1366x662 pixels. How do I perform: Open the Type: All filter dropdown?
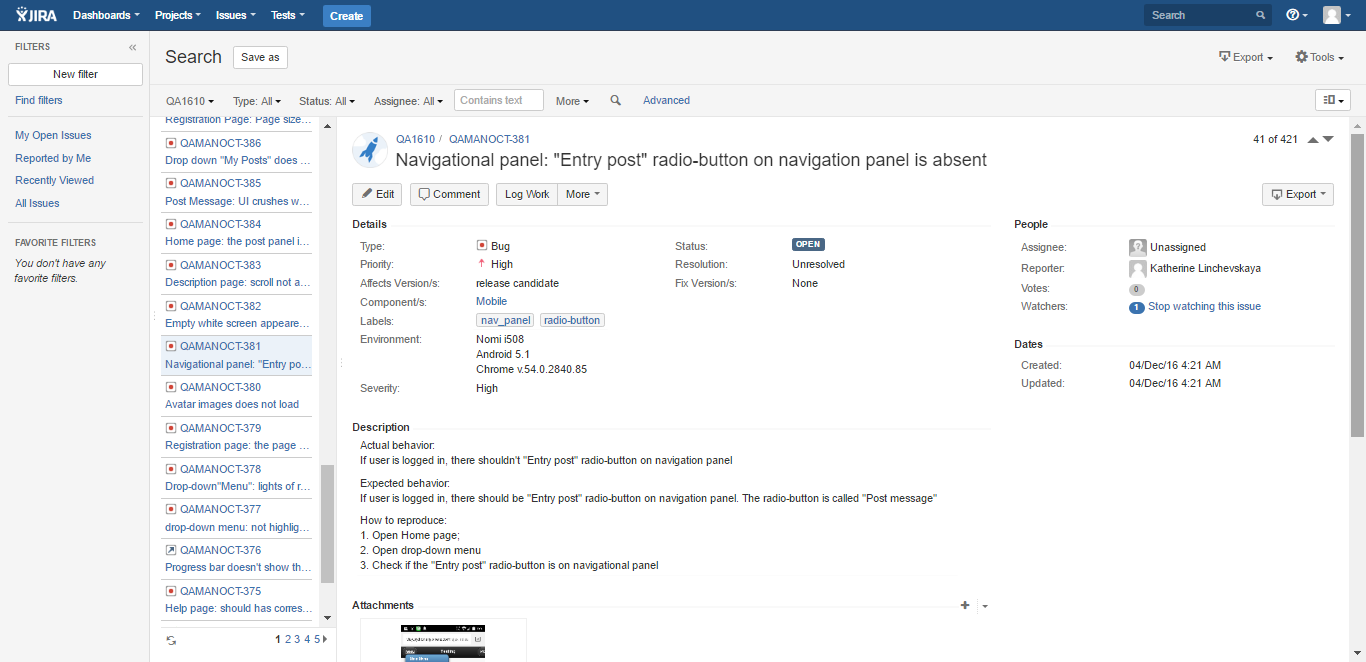(x=257, y=100)
